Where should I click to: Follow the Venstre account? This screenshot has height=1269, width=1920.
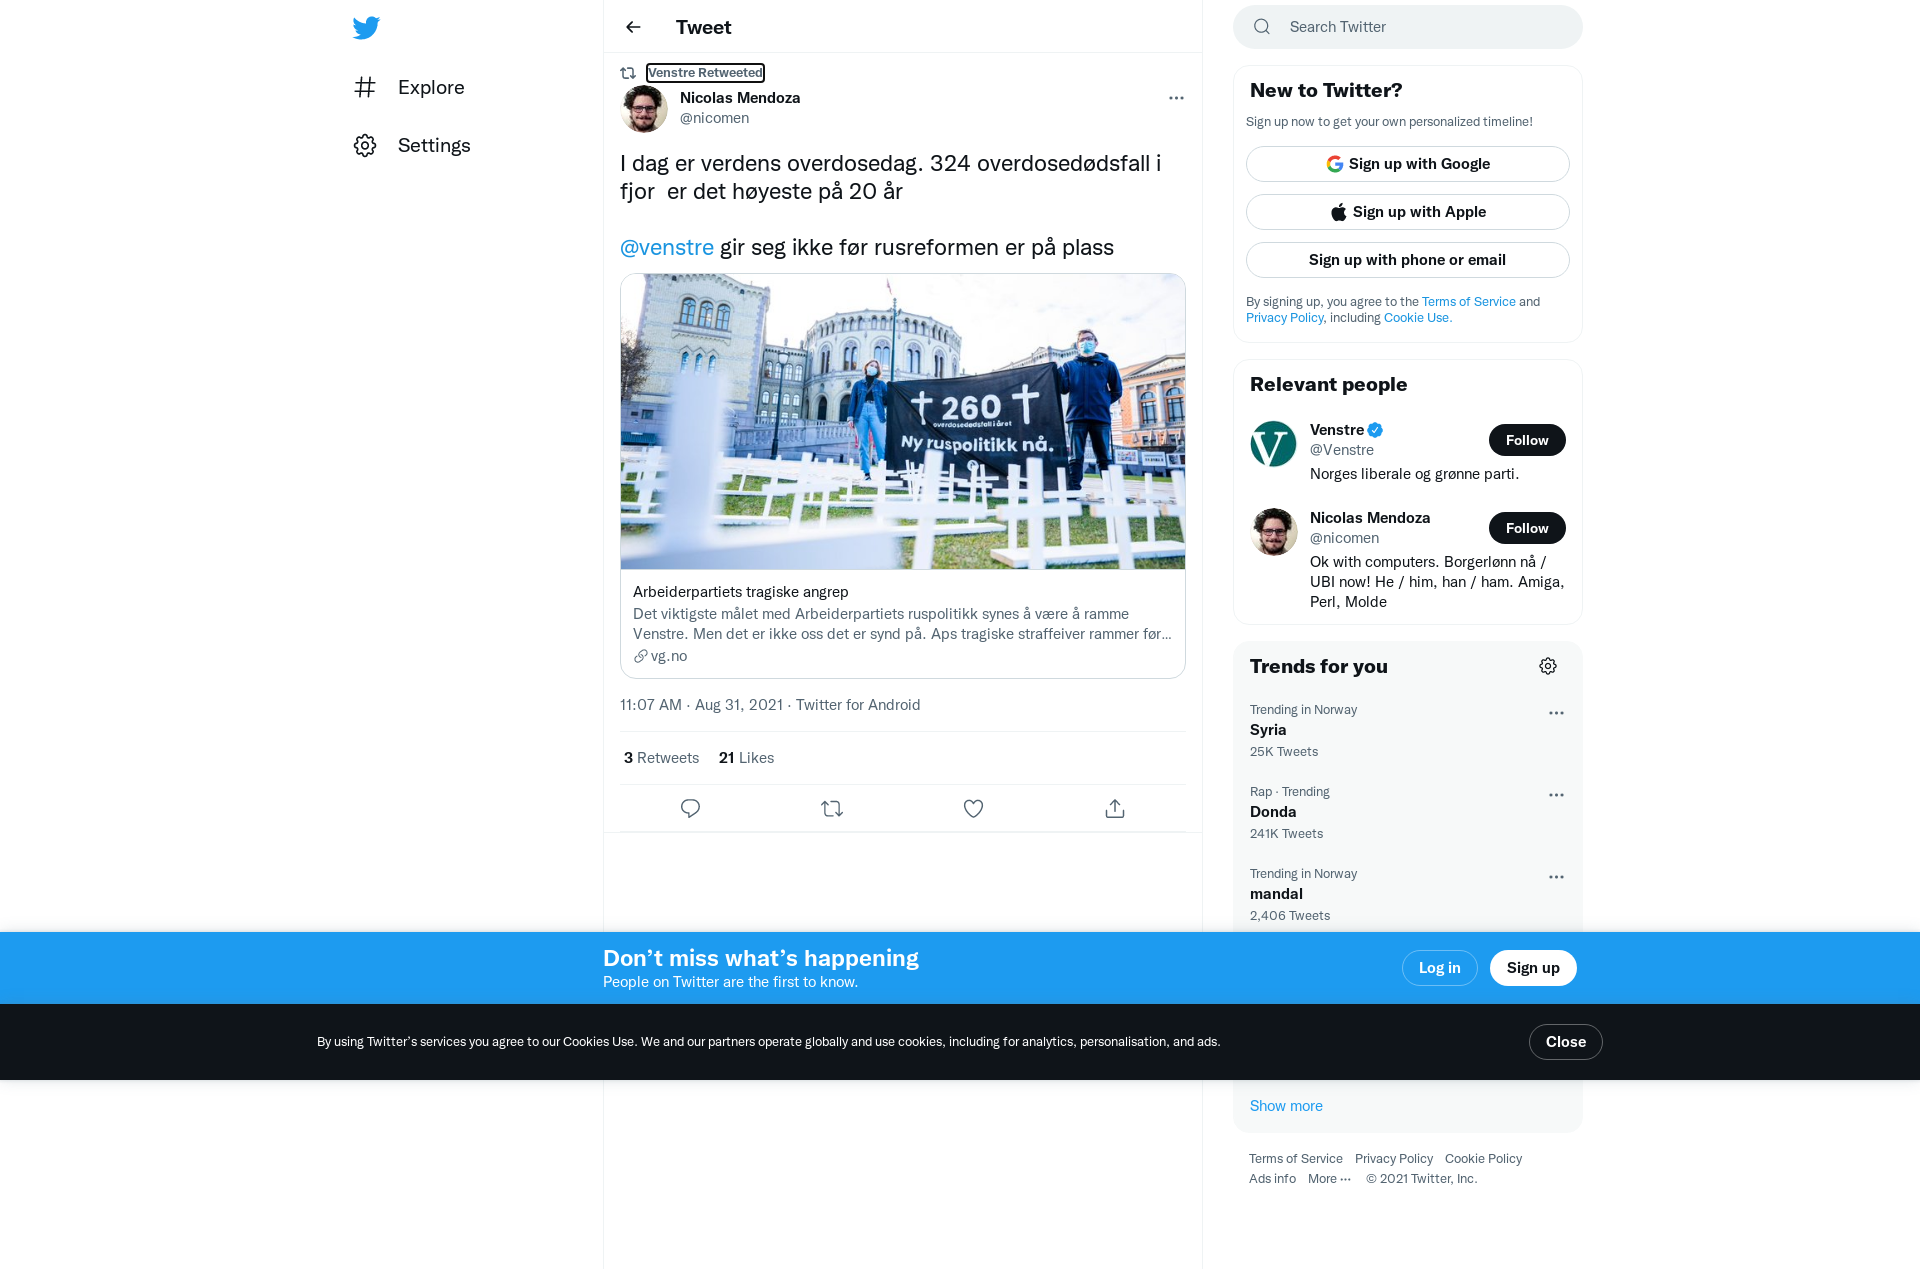pyautogui.click(x=1527, y=440)
